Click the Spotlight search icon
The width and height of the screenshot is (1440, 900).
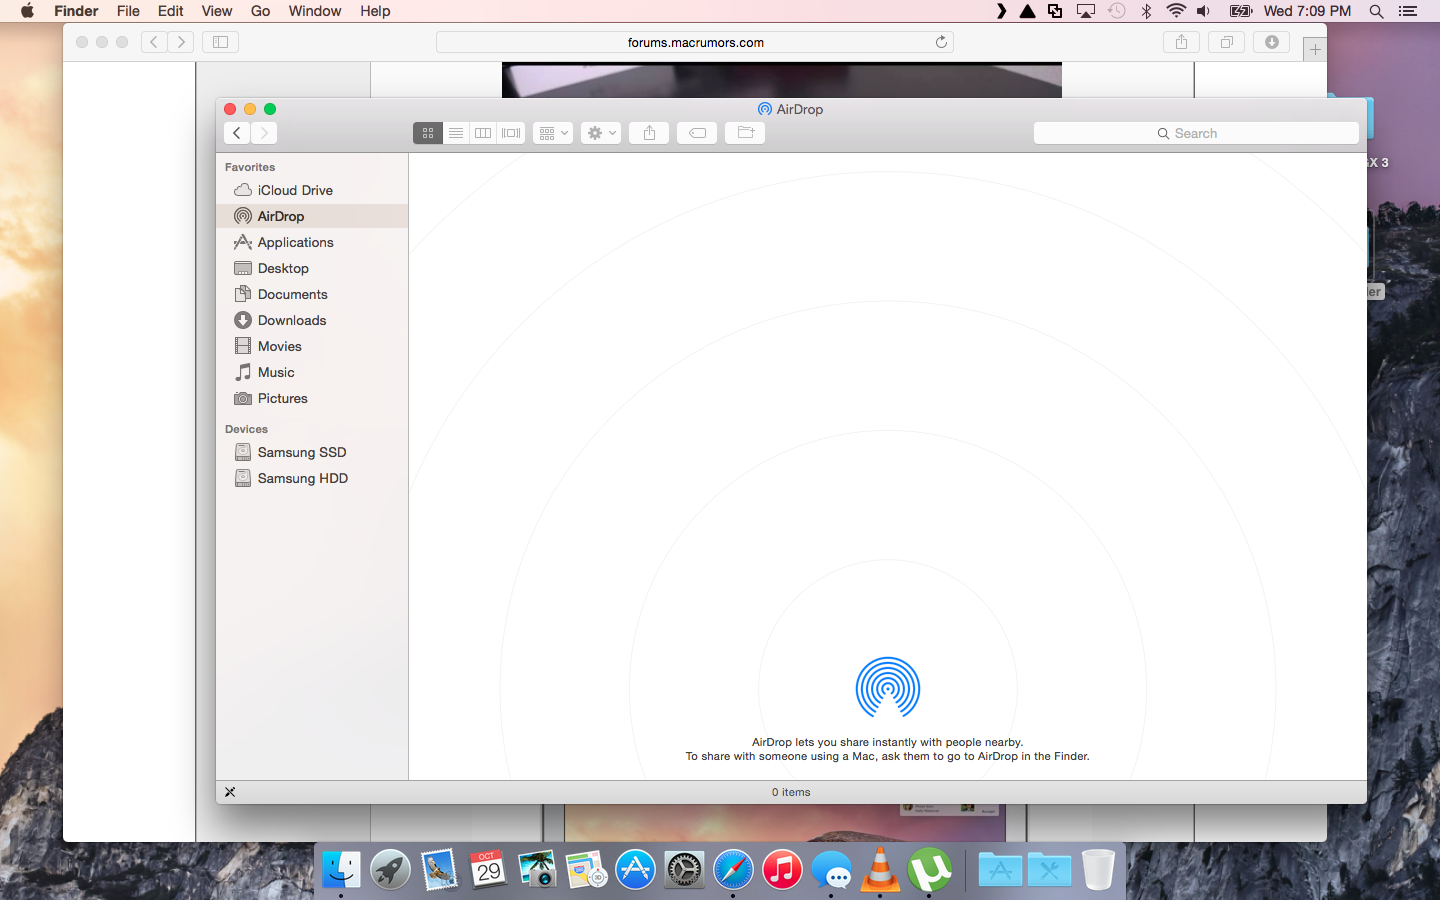point(1377,11)
